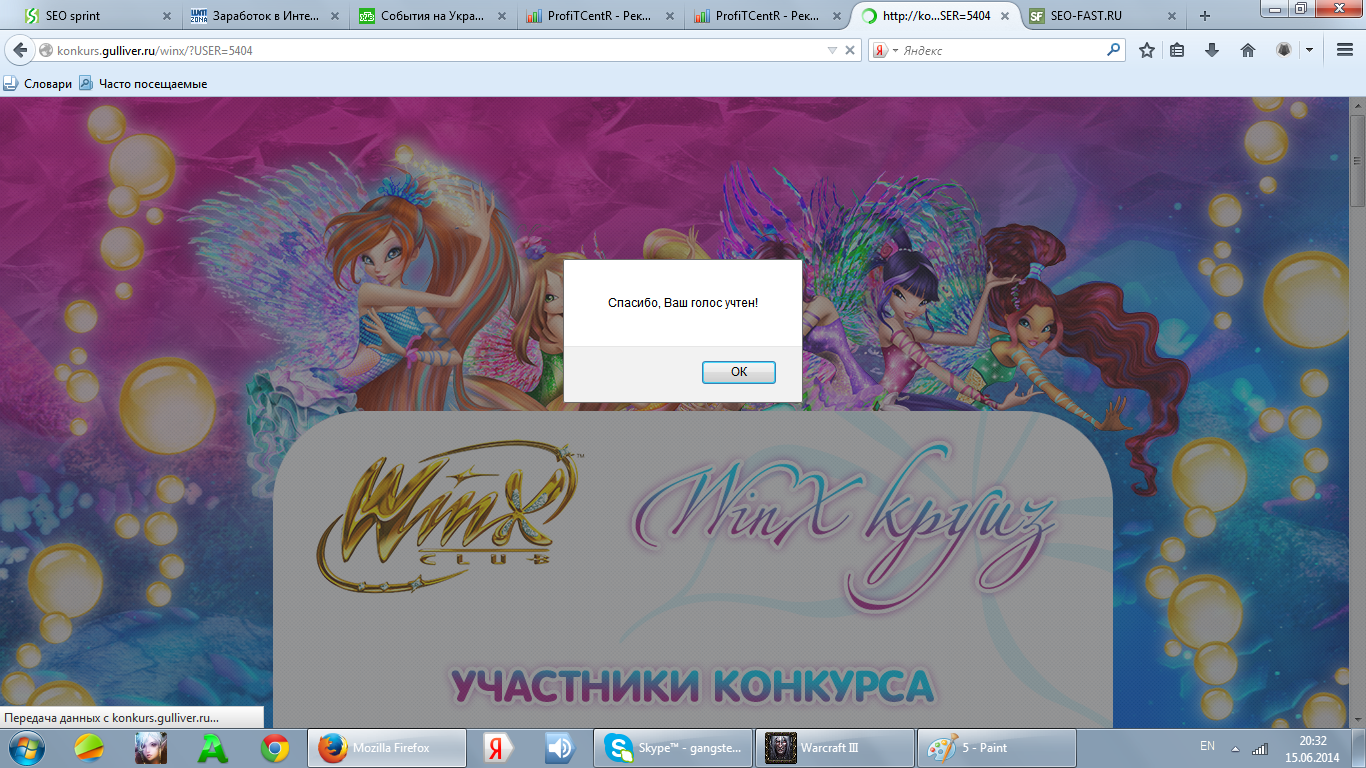
Task: Select Mozilla Firefox taskbar button
Action: [386, 748]
